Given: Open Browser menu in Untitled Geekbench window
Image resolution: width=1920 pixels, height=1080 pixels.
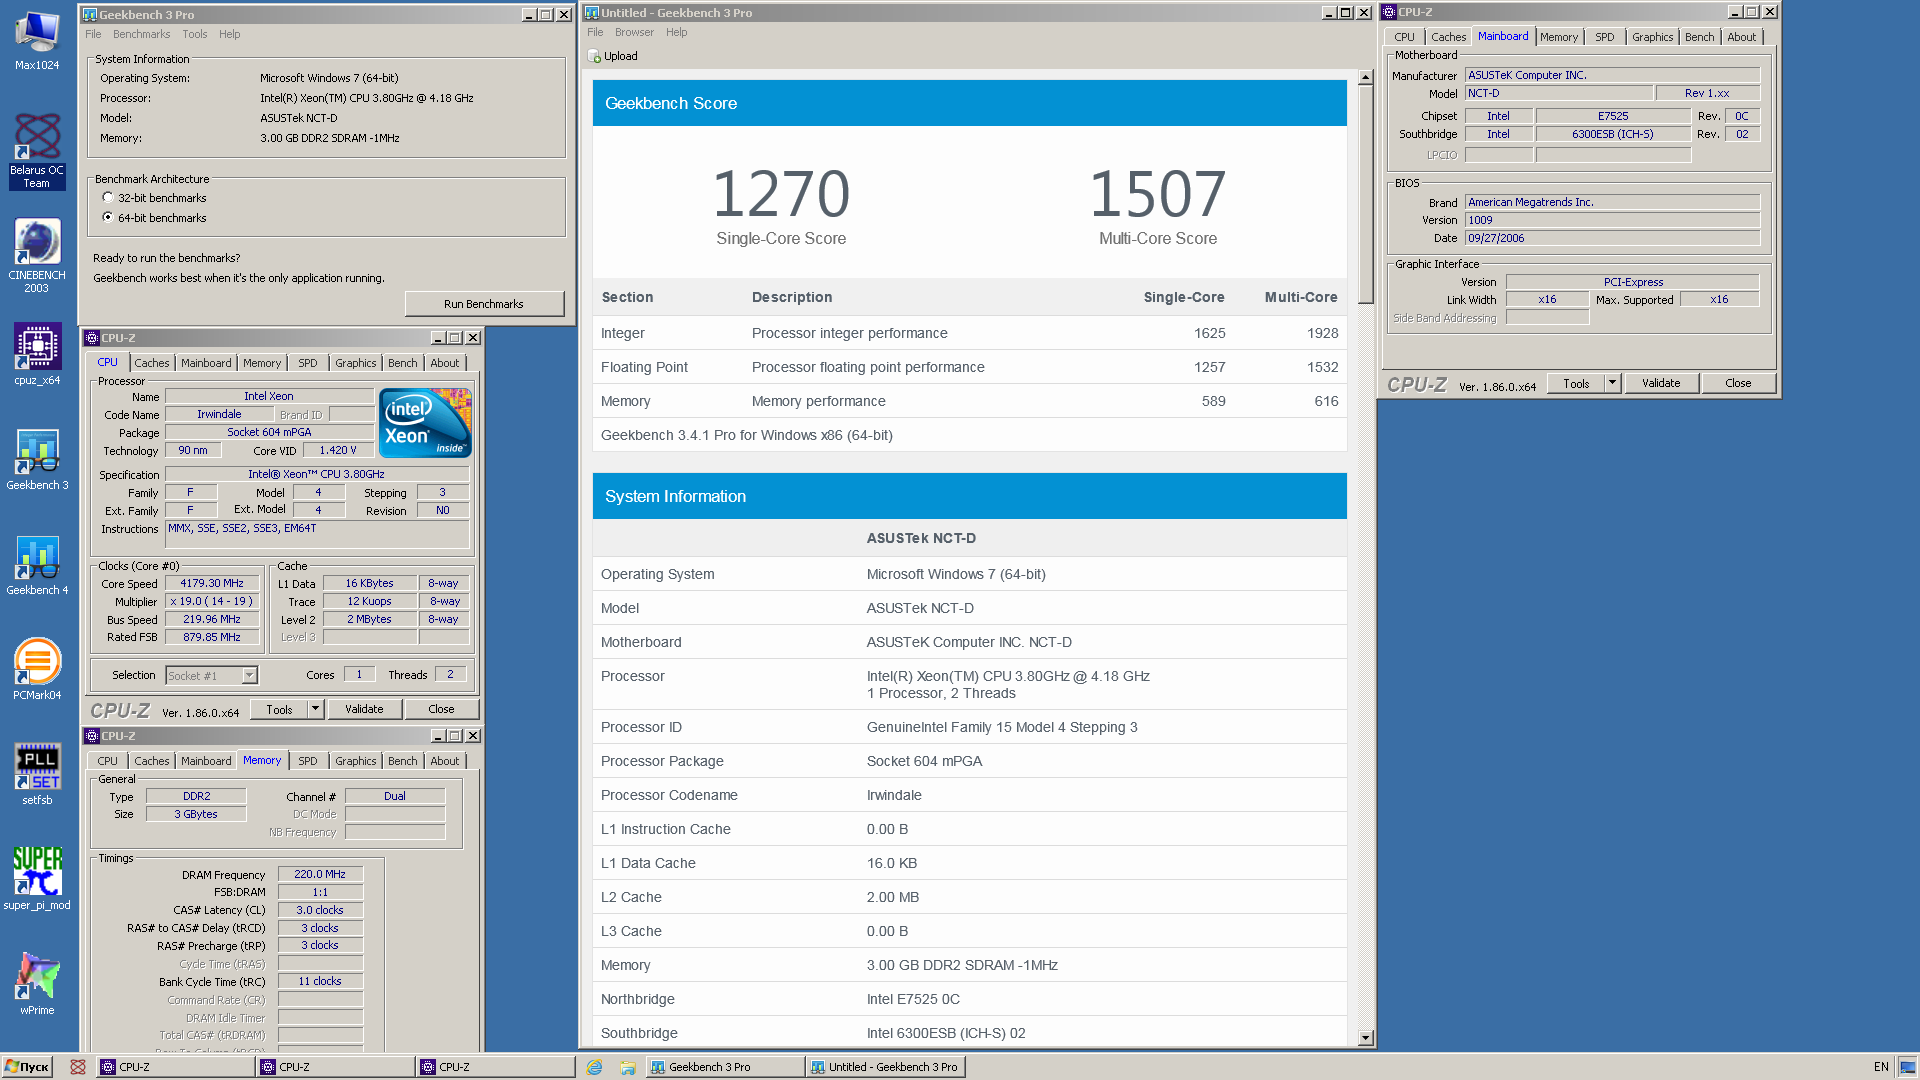Looking at the screenshot, I should tap(634, 32).
